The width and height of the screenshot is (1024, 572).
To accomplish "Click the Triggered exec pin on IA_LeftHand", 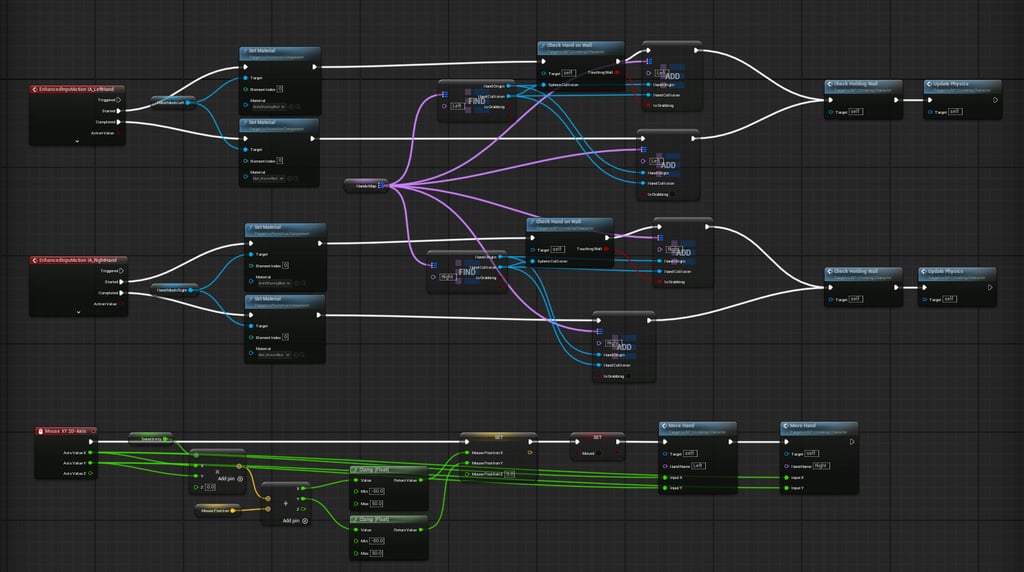I will (118, 100).
